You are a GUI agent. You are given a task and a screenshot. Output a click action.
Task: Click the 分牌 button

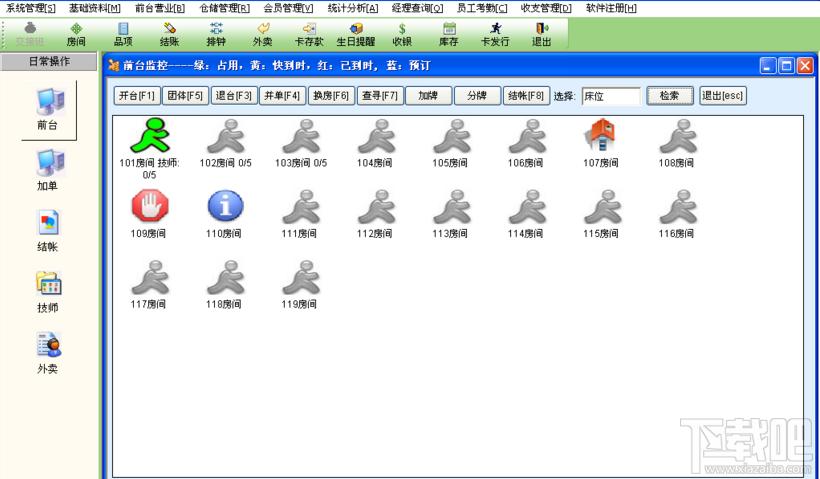click(x=477, y=96)
